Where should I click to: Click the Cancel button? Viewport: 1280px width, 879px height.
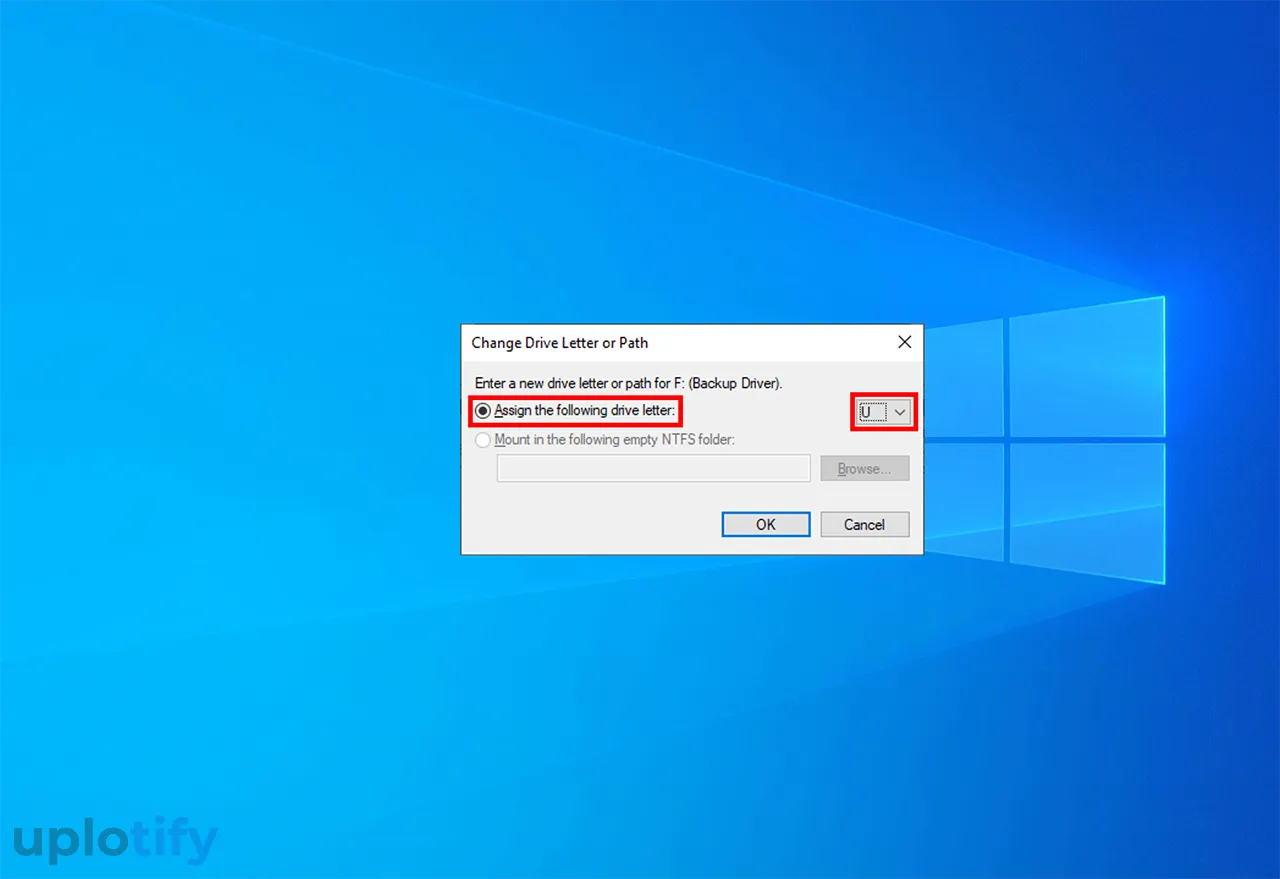pos(865,524)
